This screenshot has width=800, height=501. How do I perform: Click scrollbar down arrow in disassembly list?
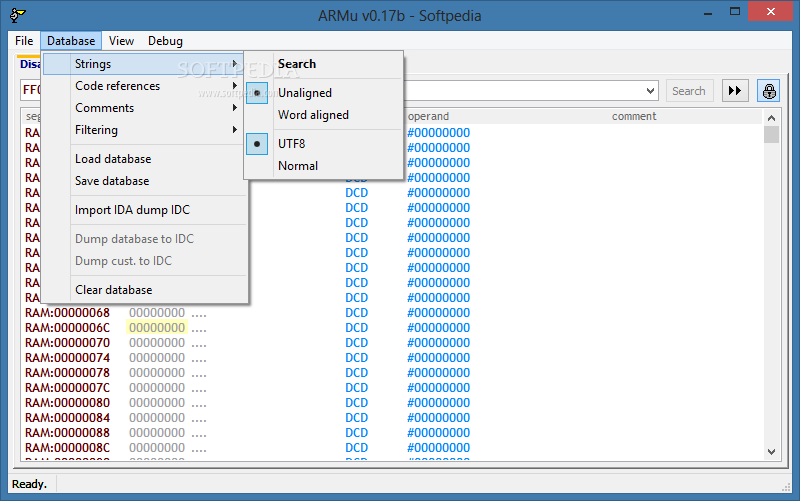(771, 452)
